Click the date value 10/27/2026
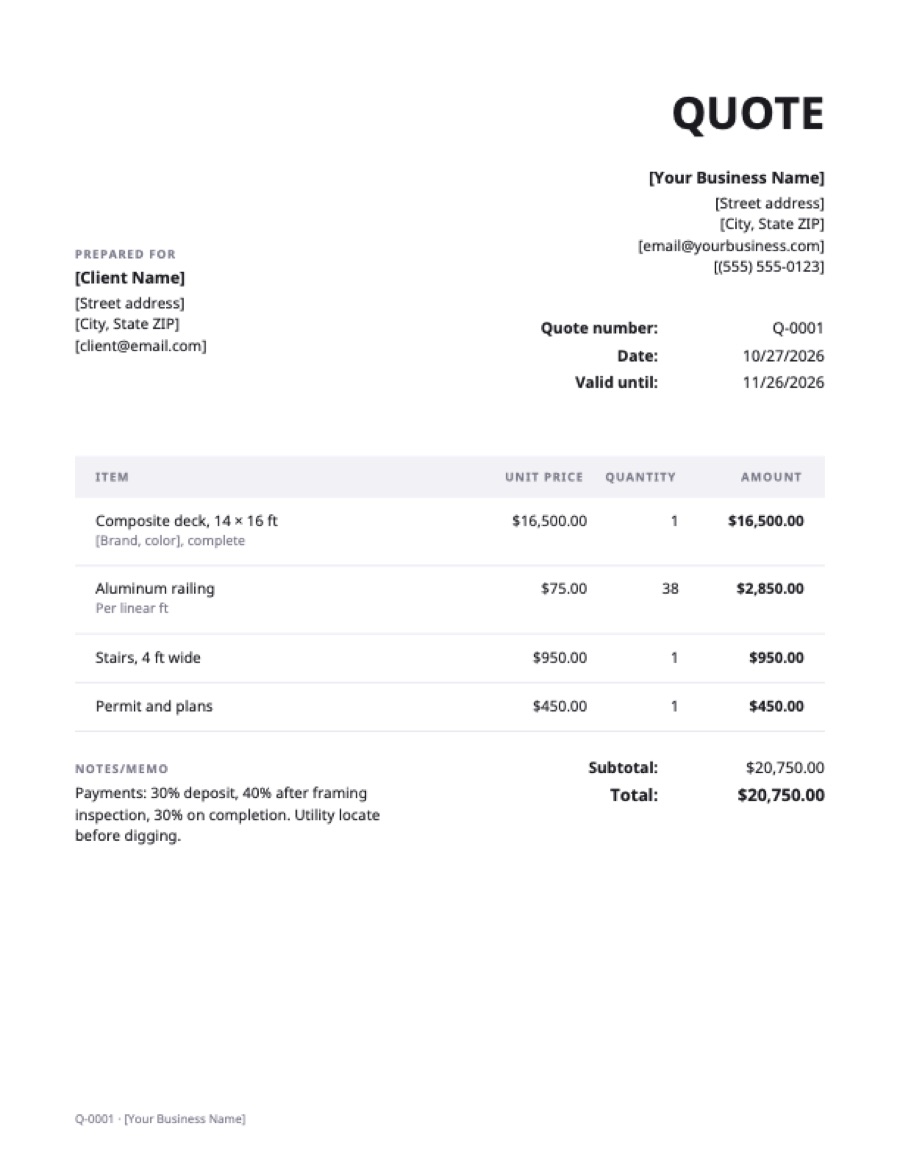 [x=783, y=356]
